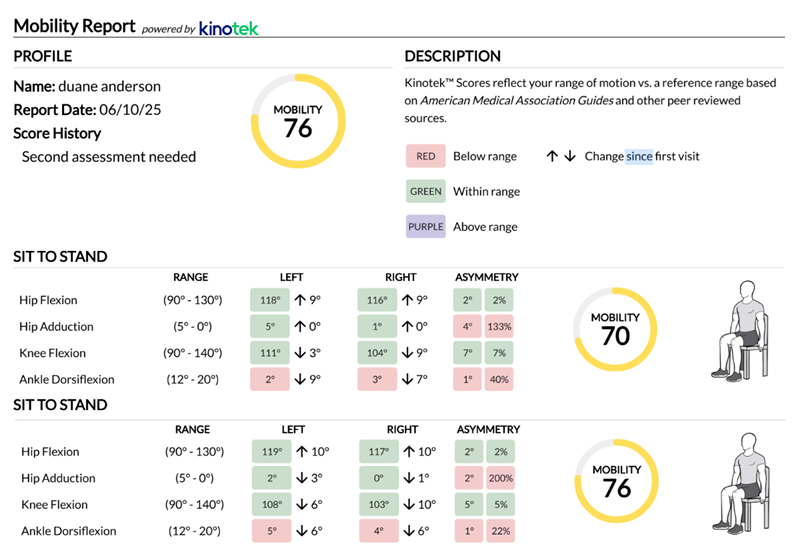803x545 pixels.
Task: Select the 104° right Knee Flexion value
Action: pos(377,353)
